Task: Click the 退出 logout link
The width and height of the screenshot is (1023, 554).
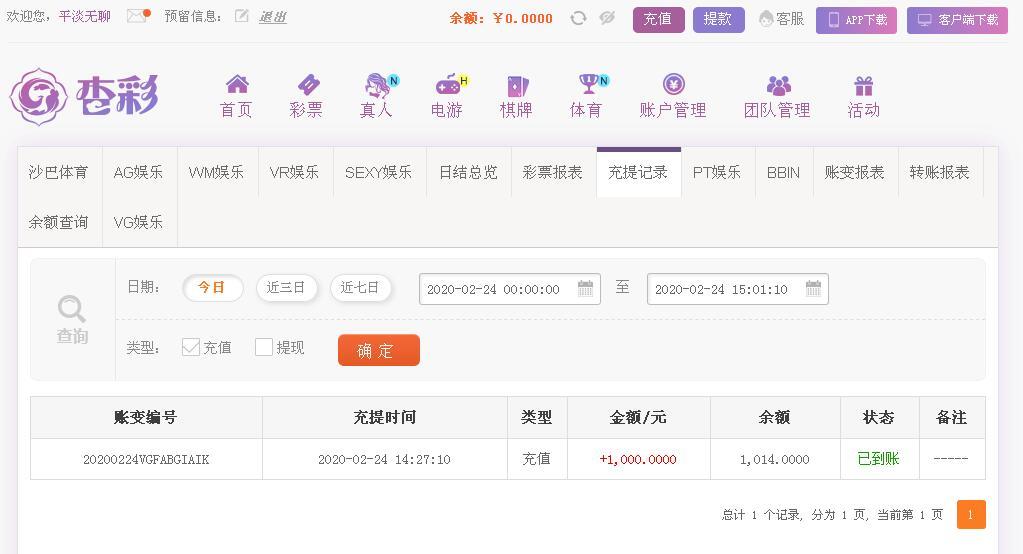Action: tap(273, 17)
